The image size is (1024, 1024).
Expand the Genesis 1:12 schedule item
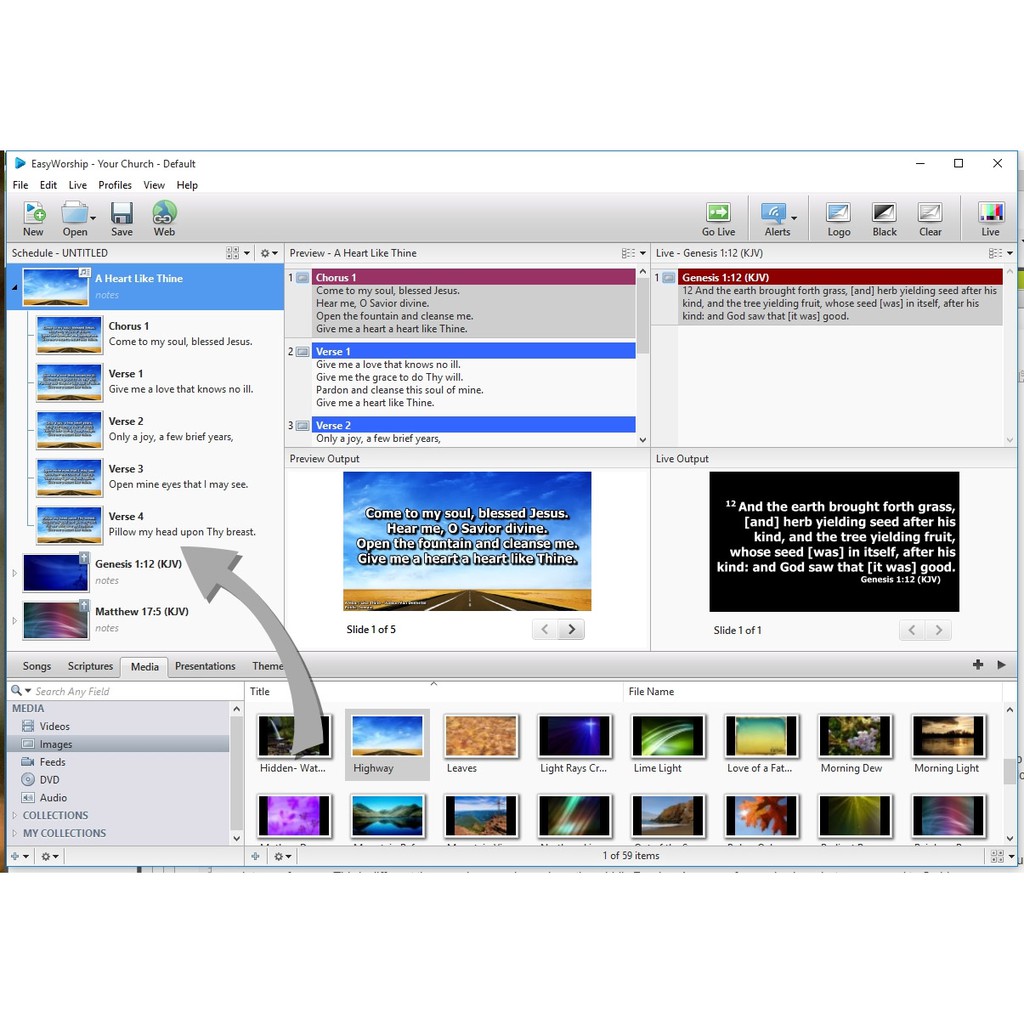(14, 573)
